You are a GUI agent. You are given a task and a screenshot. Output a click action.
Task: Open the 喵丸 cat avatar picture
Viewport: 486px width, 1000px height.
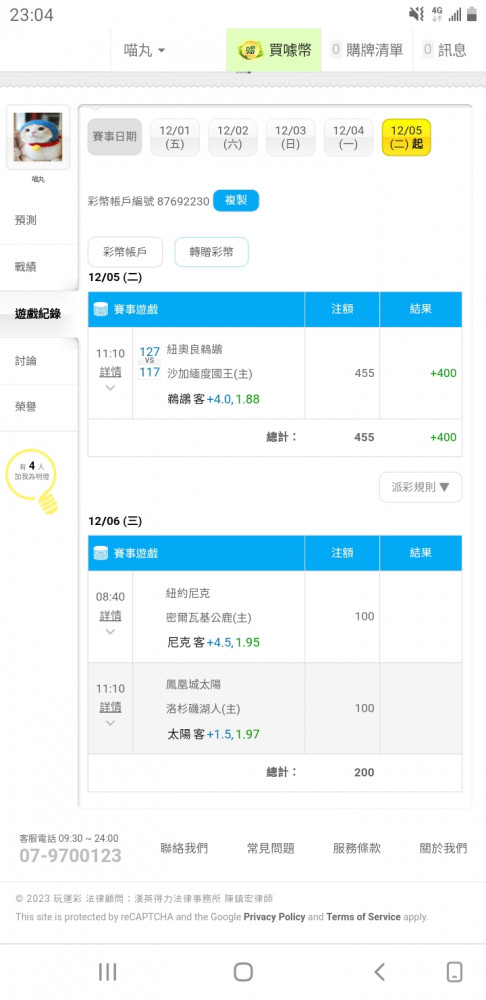[38, 137]
